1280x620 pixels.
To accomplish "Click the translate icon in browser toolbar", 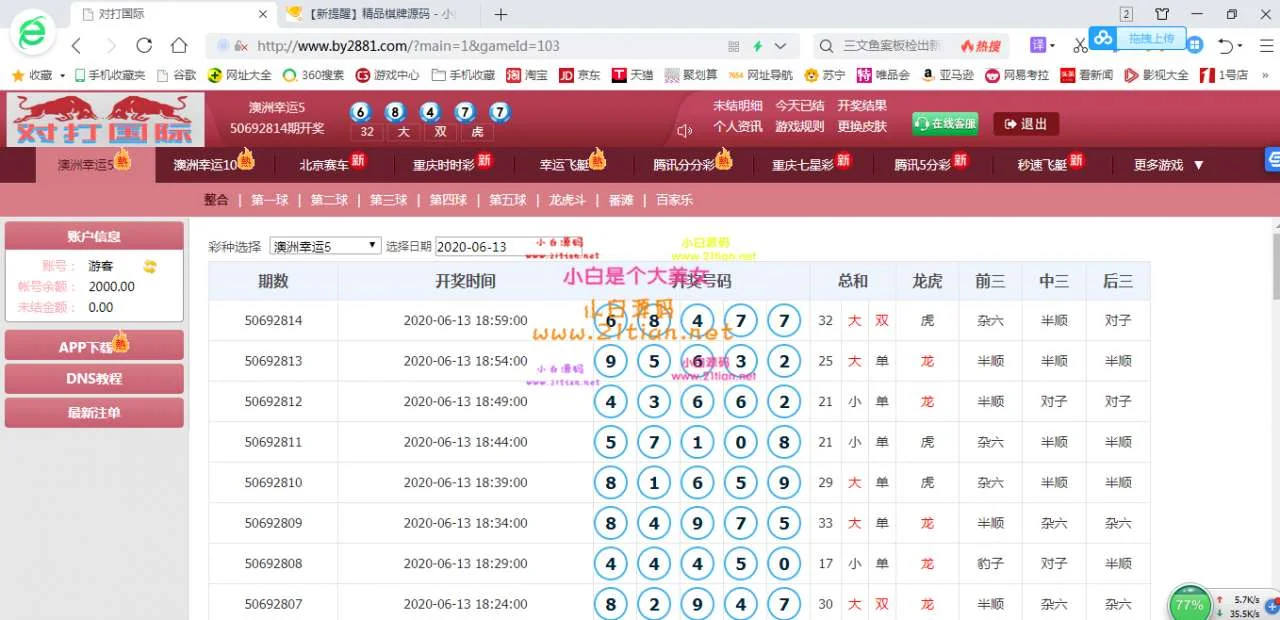I will coord(1040,46).
